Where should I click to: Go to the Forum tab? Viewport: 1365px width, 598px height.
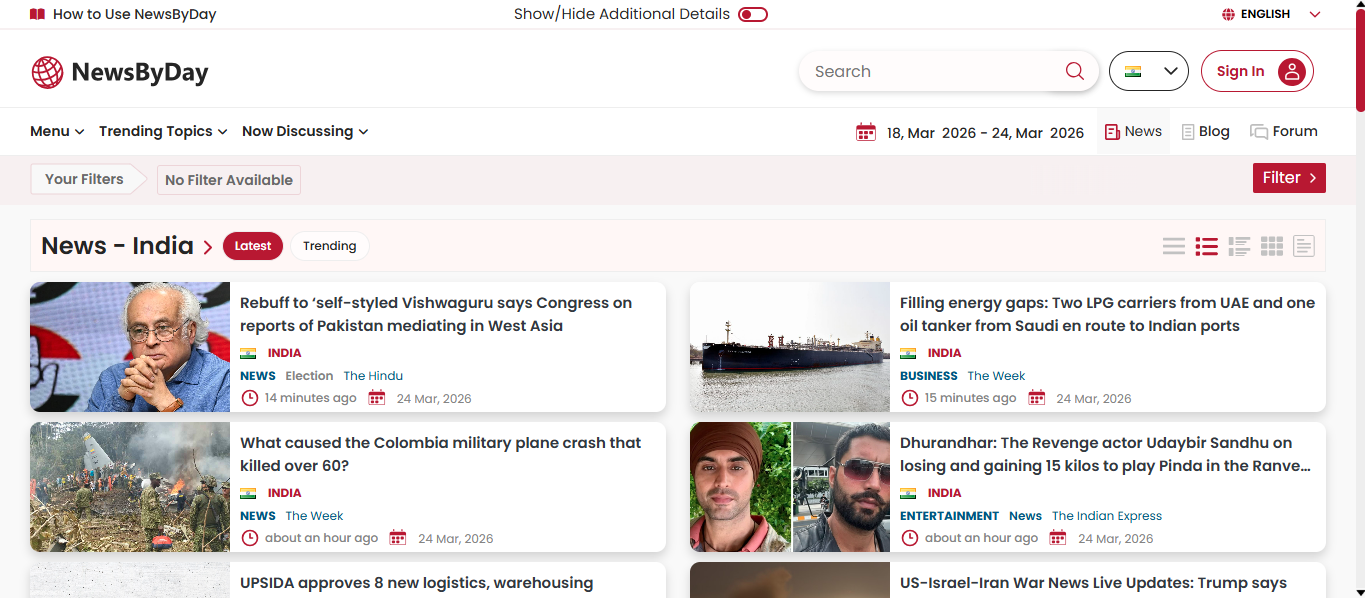pos(1283,131)
